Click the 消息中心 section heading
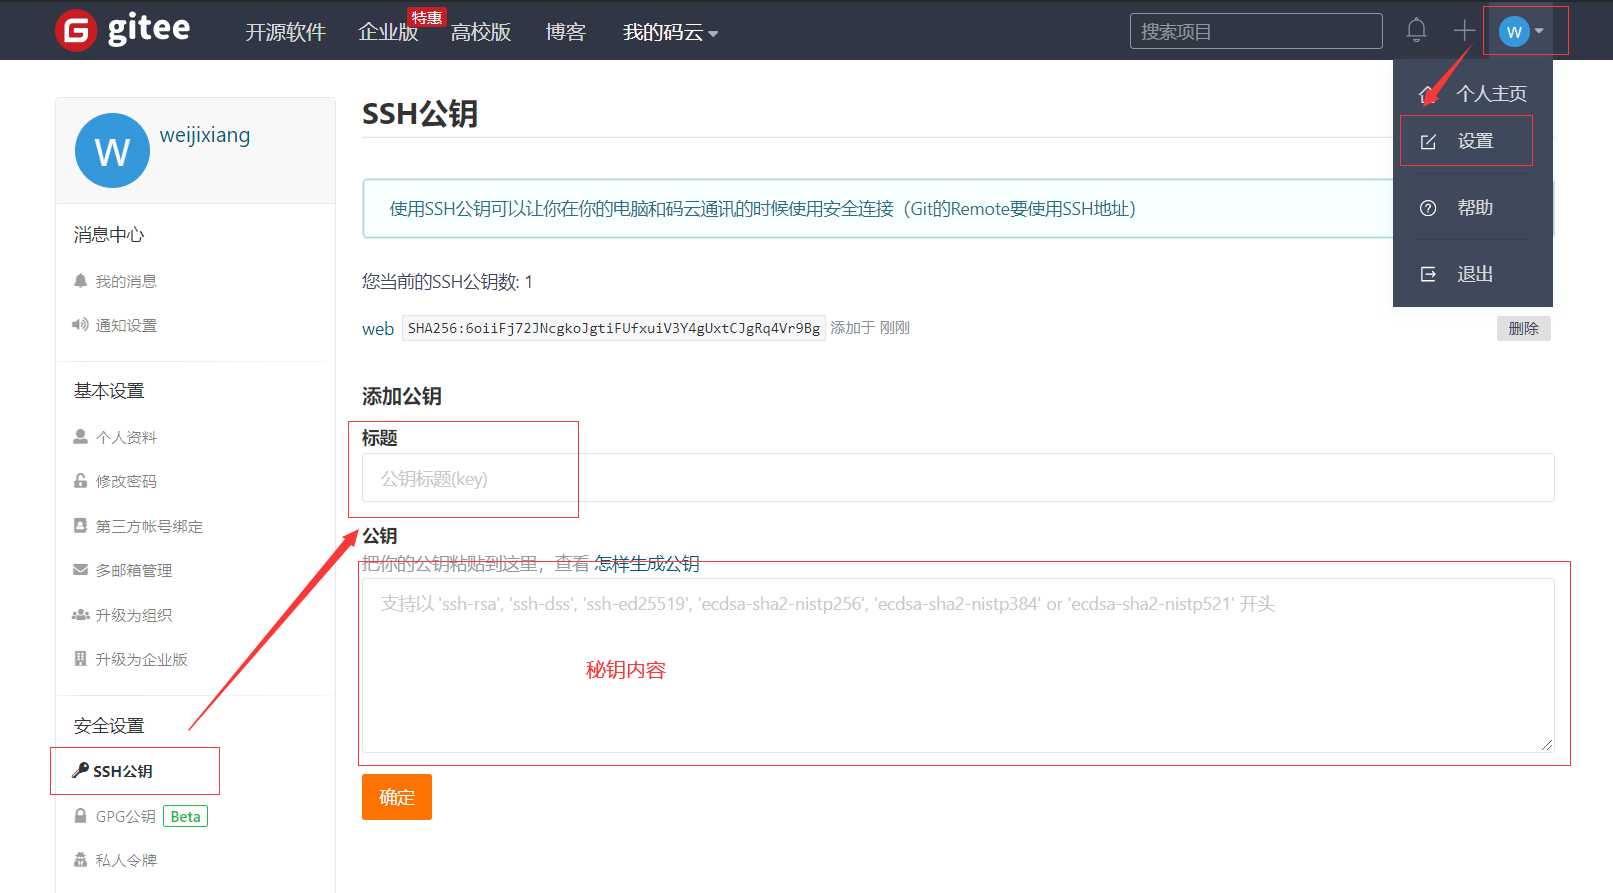Image resolution: width=1613 pixels, height=893 pixels. click(109, 235)
